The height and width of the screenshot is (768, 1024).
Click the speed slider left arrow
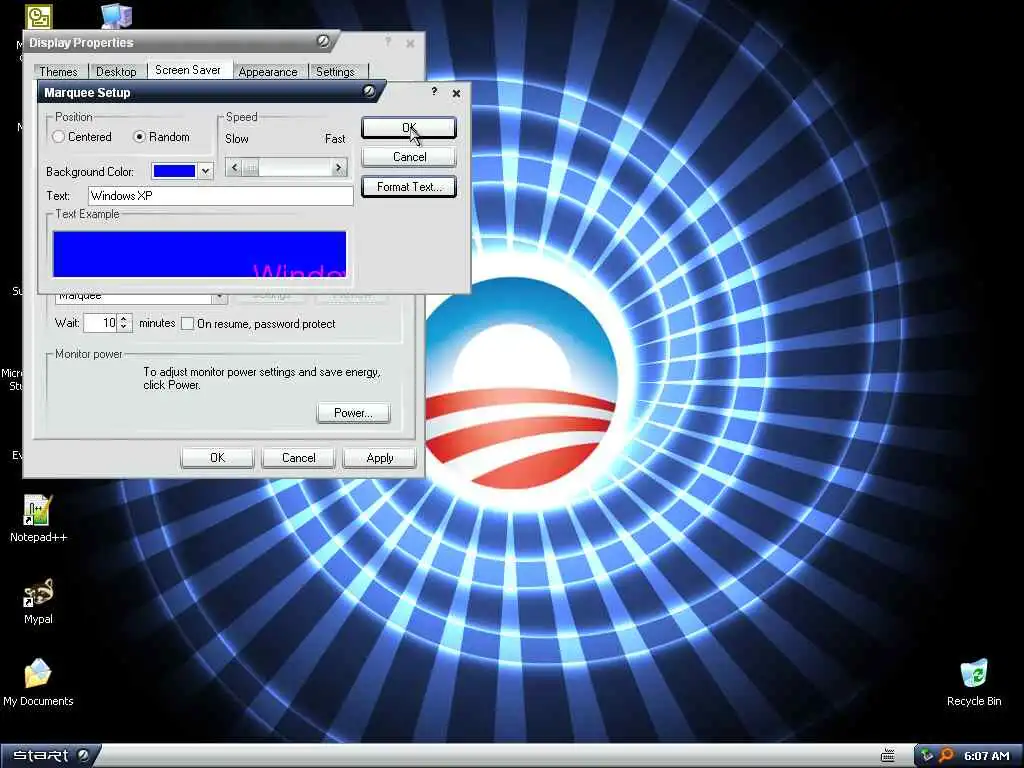coord(234,168)
